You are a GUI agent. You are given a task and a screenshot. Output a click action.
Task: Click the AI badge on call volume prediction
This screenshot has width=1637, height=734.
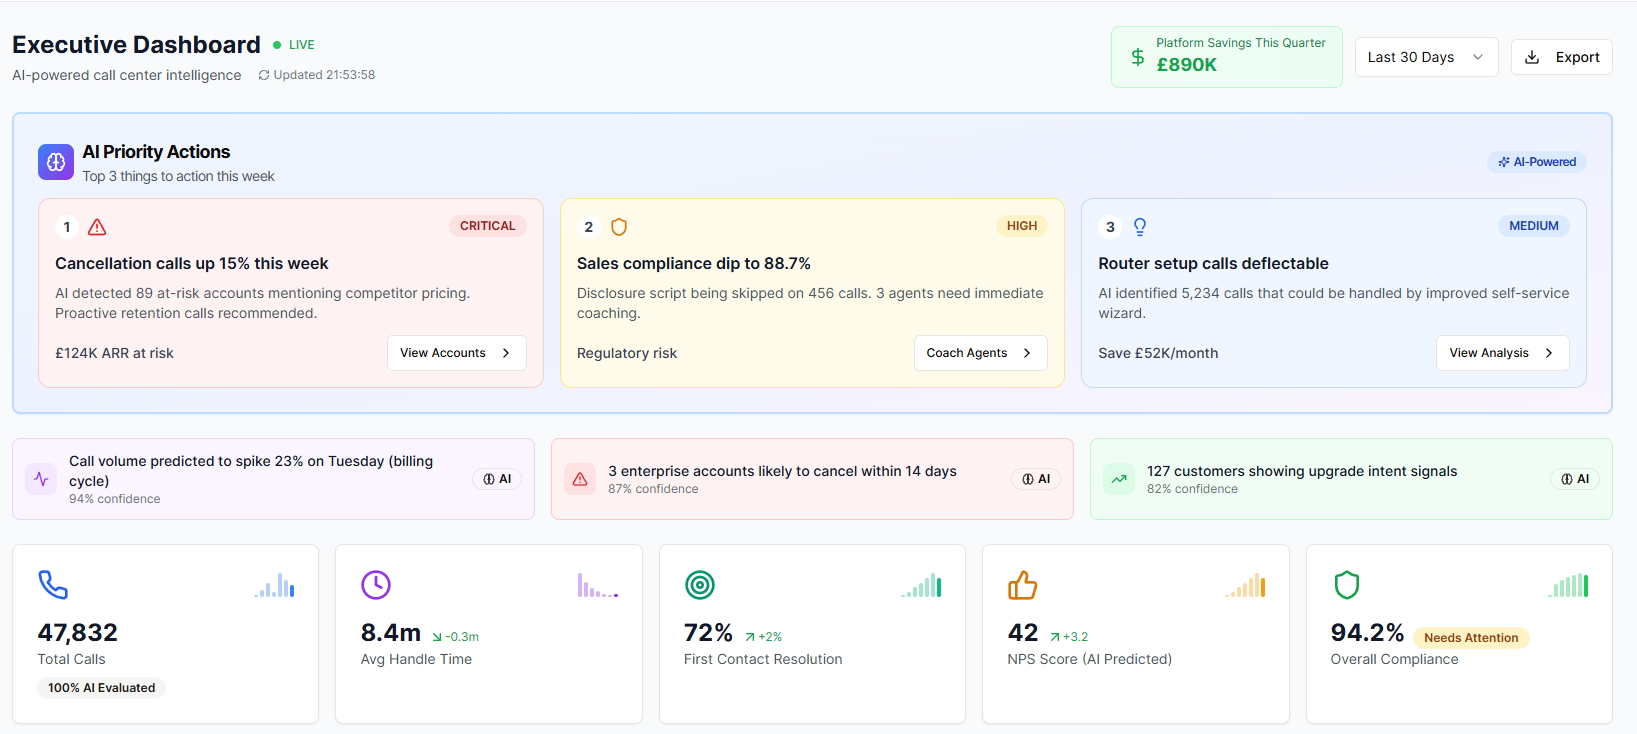[x=497, y=479]
